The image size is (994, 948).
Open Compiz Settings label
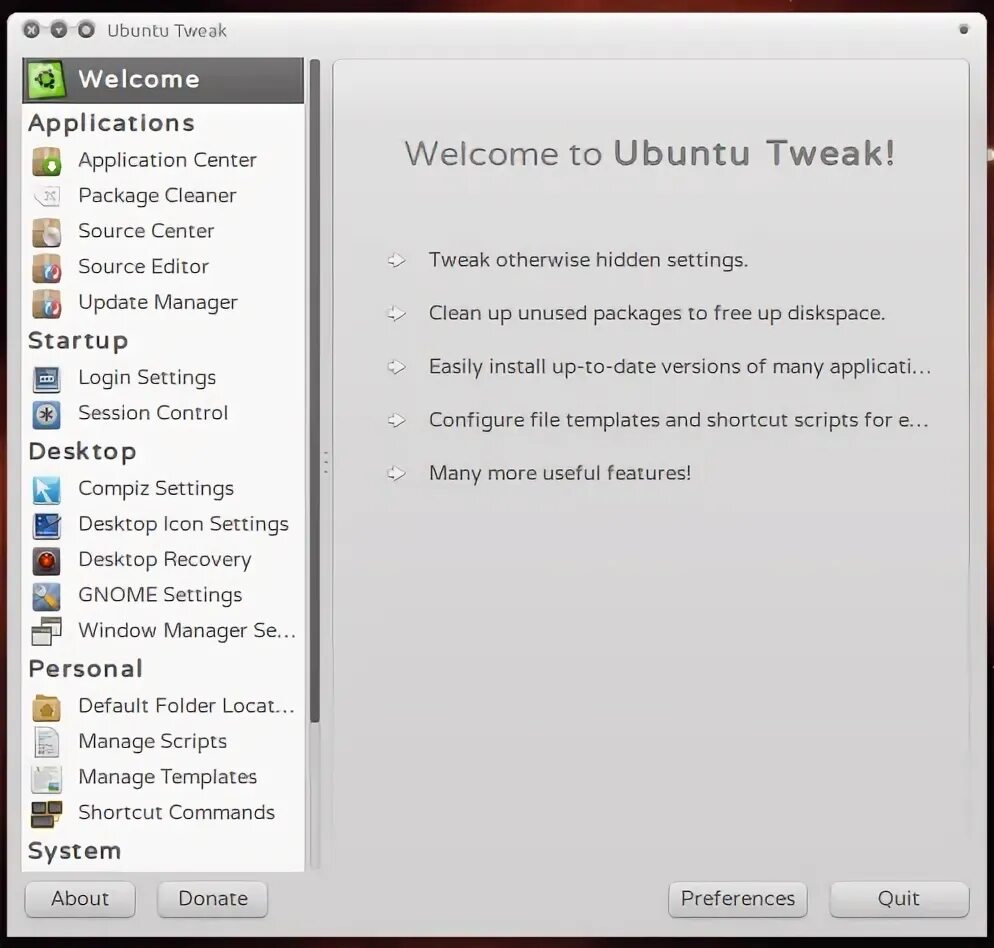coord(156,488)
